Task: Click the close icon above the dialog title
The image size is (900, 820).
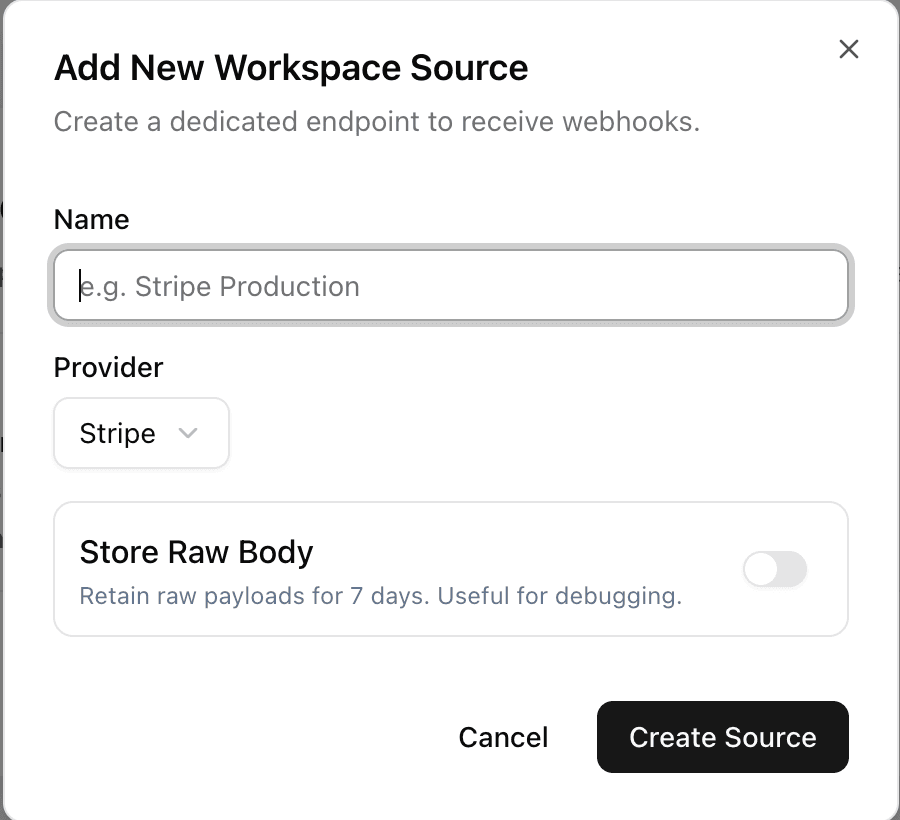Action: 849,48
